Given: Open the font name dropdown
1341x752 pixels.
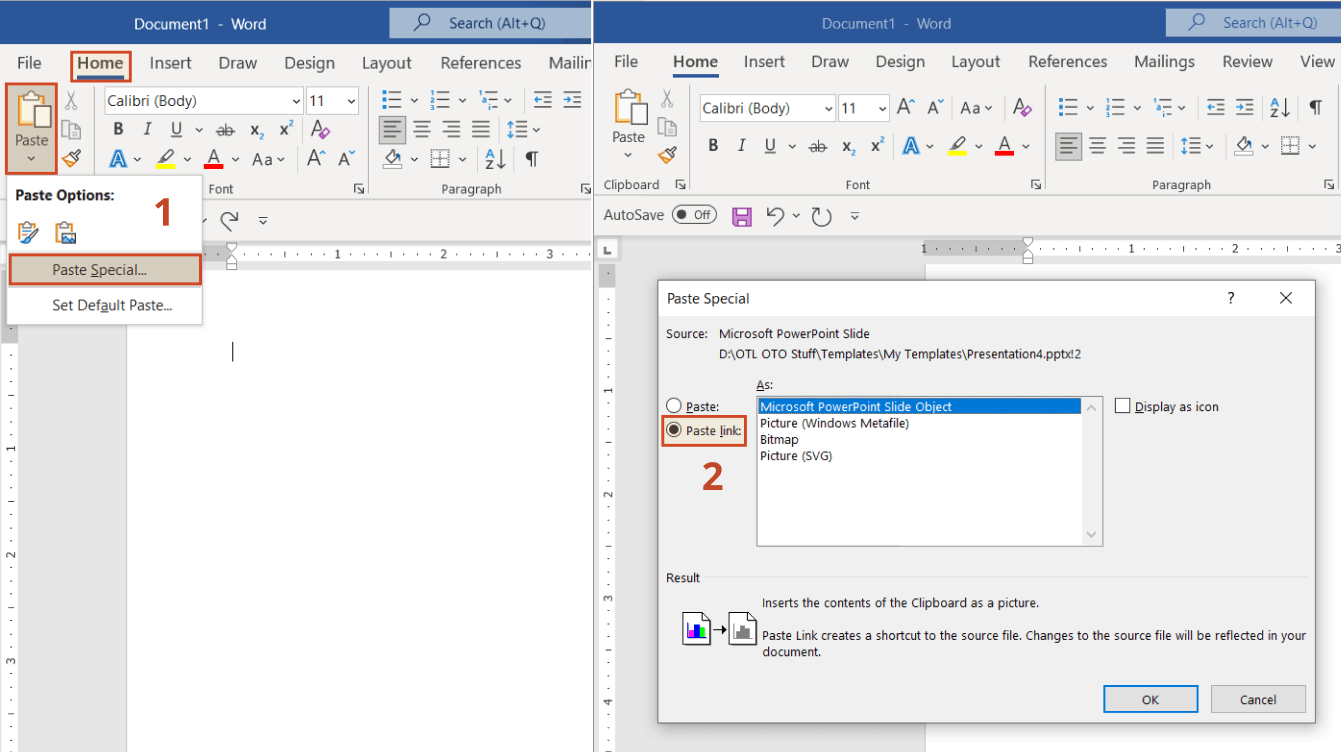Looking at the screenshot, I should pos(295,100).
